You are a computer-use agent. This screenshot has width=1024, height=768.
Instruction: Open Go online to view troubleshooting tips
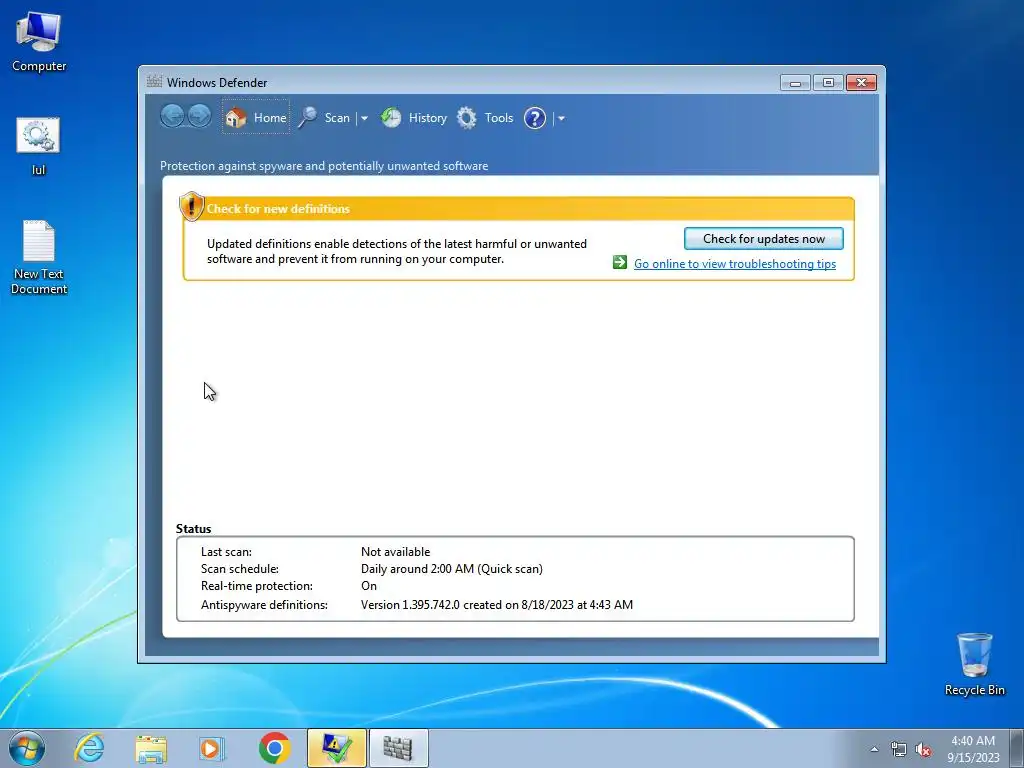point(735,263)
